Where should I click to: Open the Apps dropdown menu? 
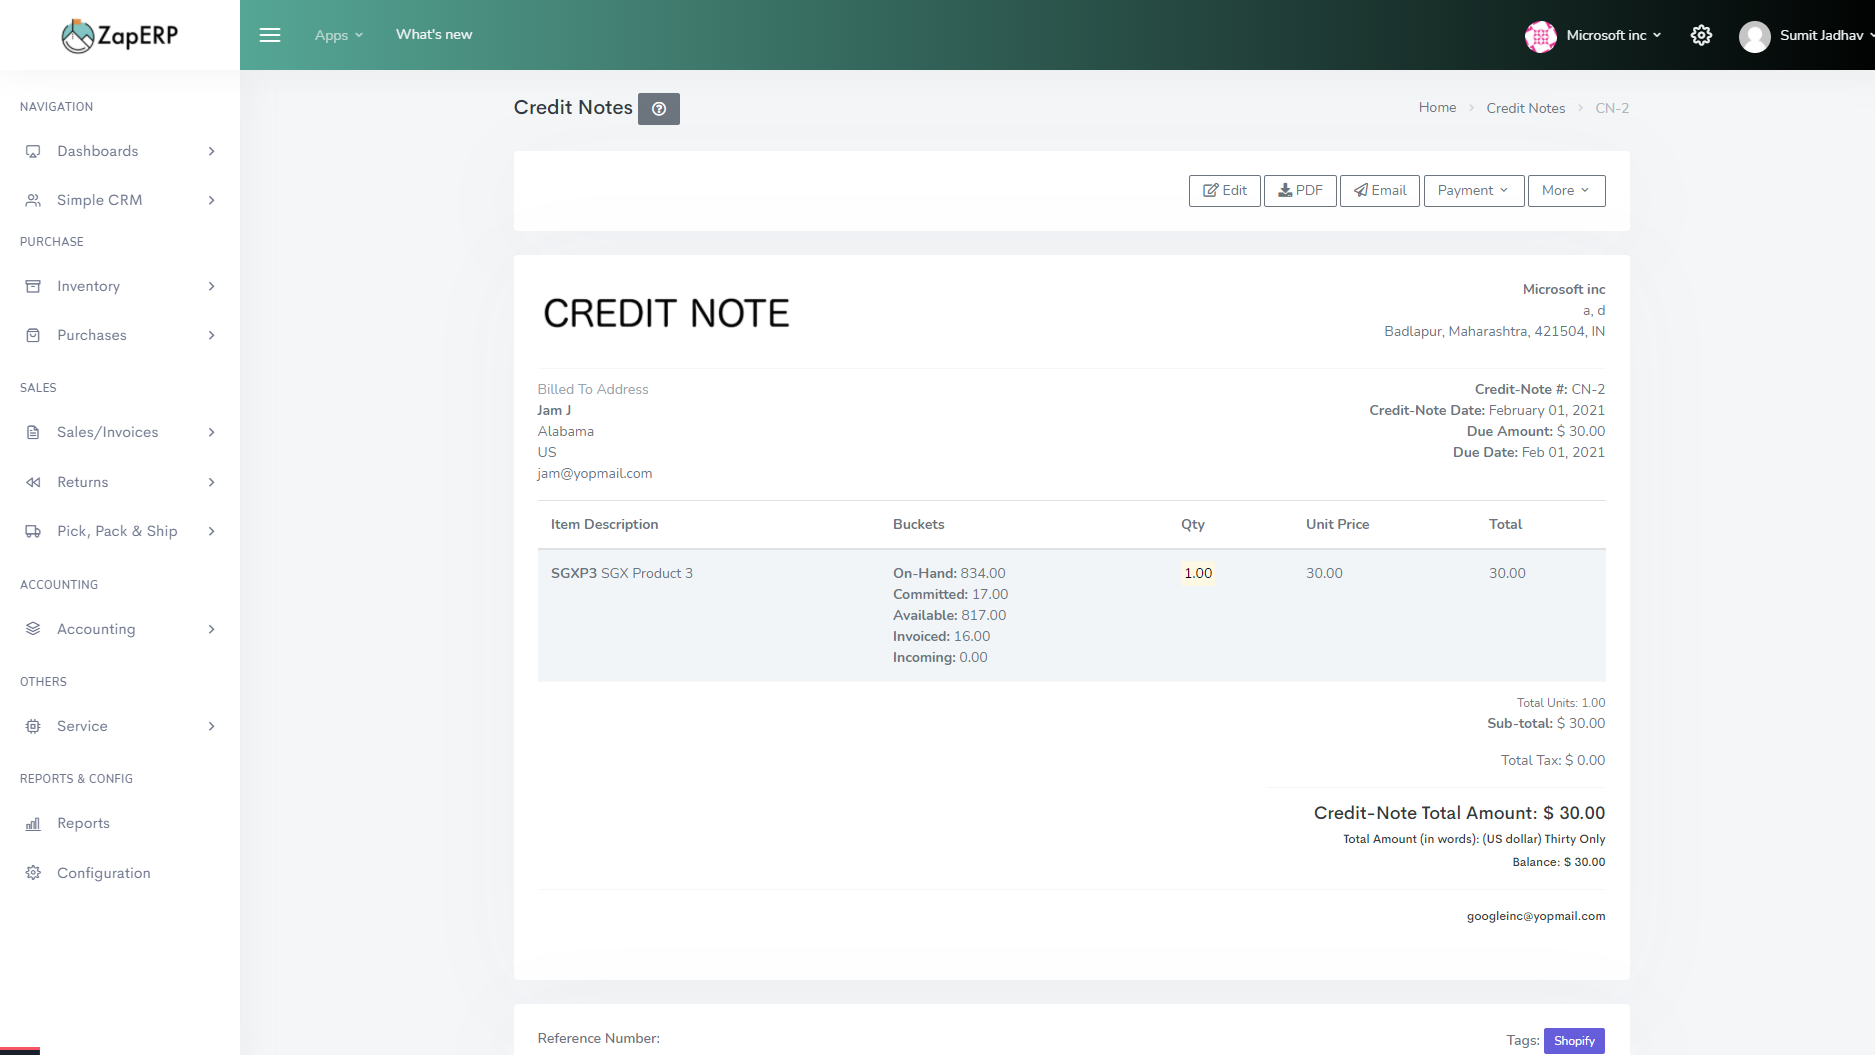(338, 35)
